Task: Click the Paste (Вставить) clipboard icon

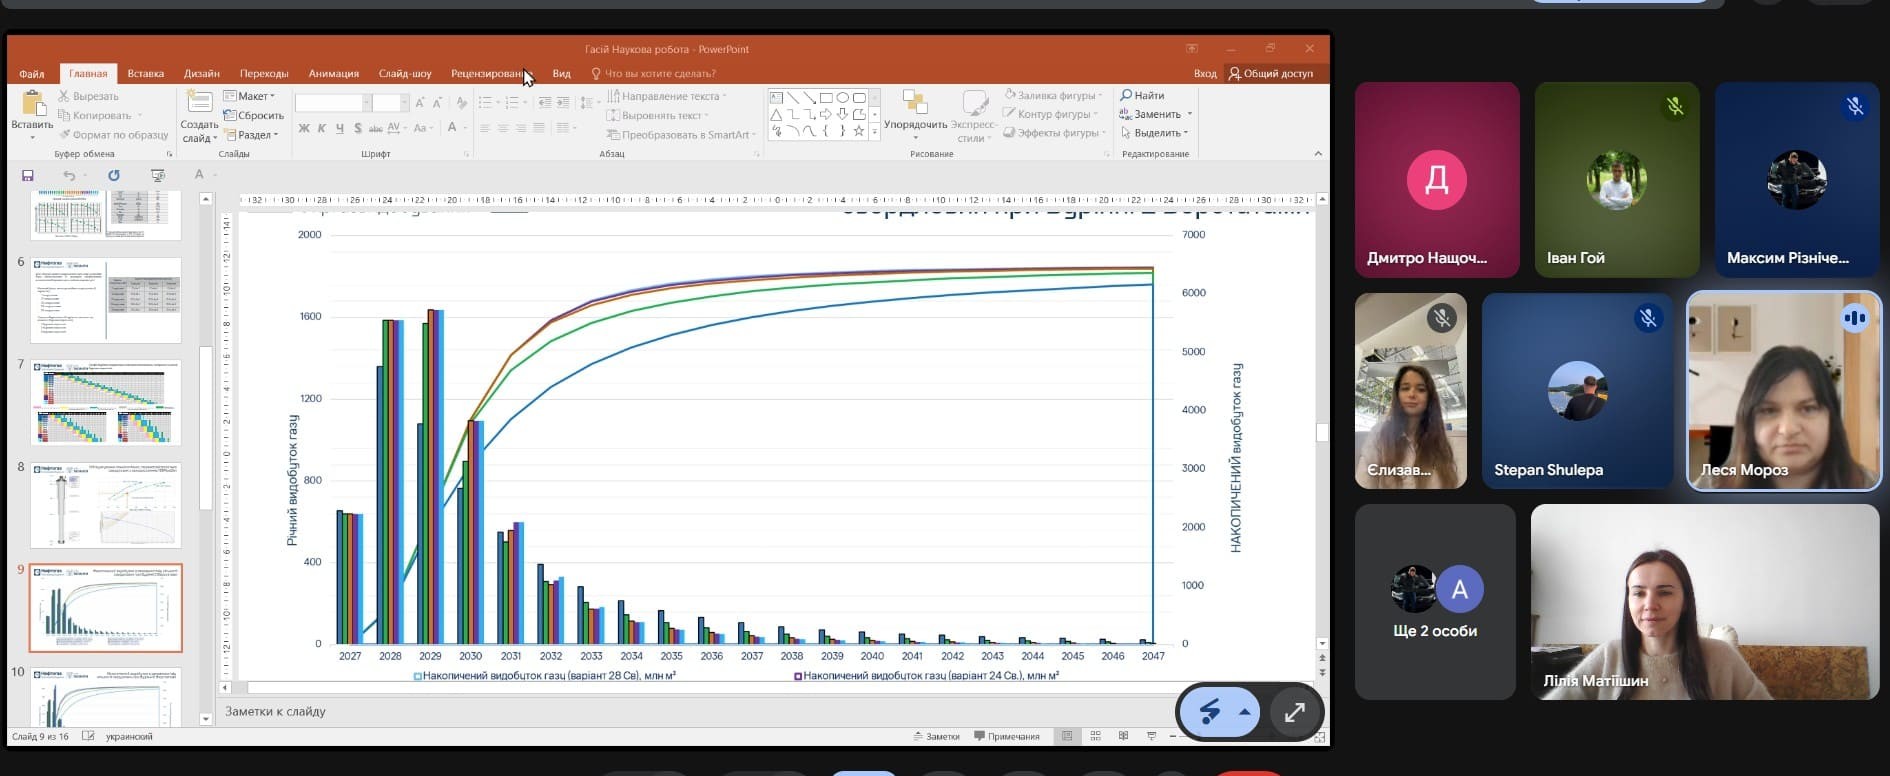Action: tap(32, 105)
